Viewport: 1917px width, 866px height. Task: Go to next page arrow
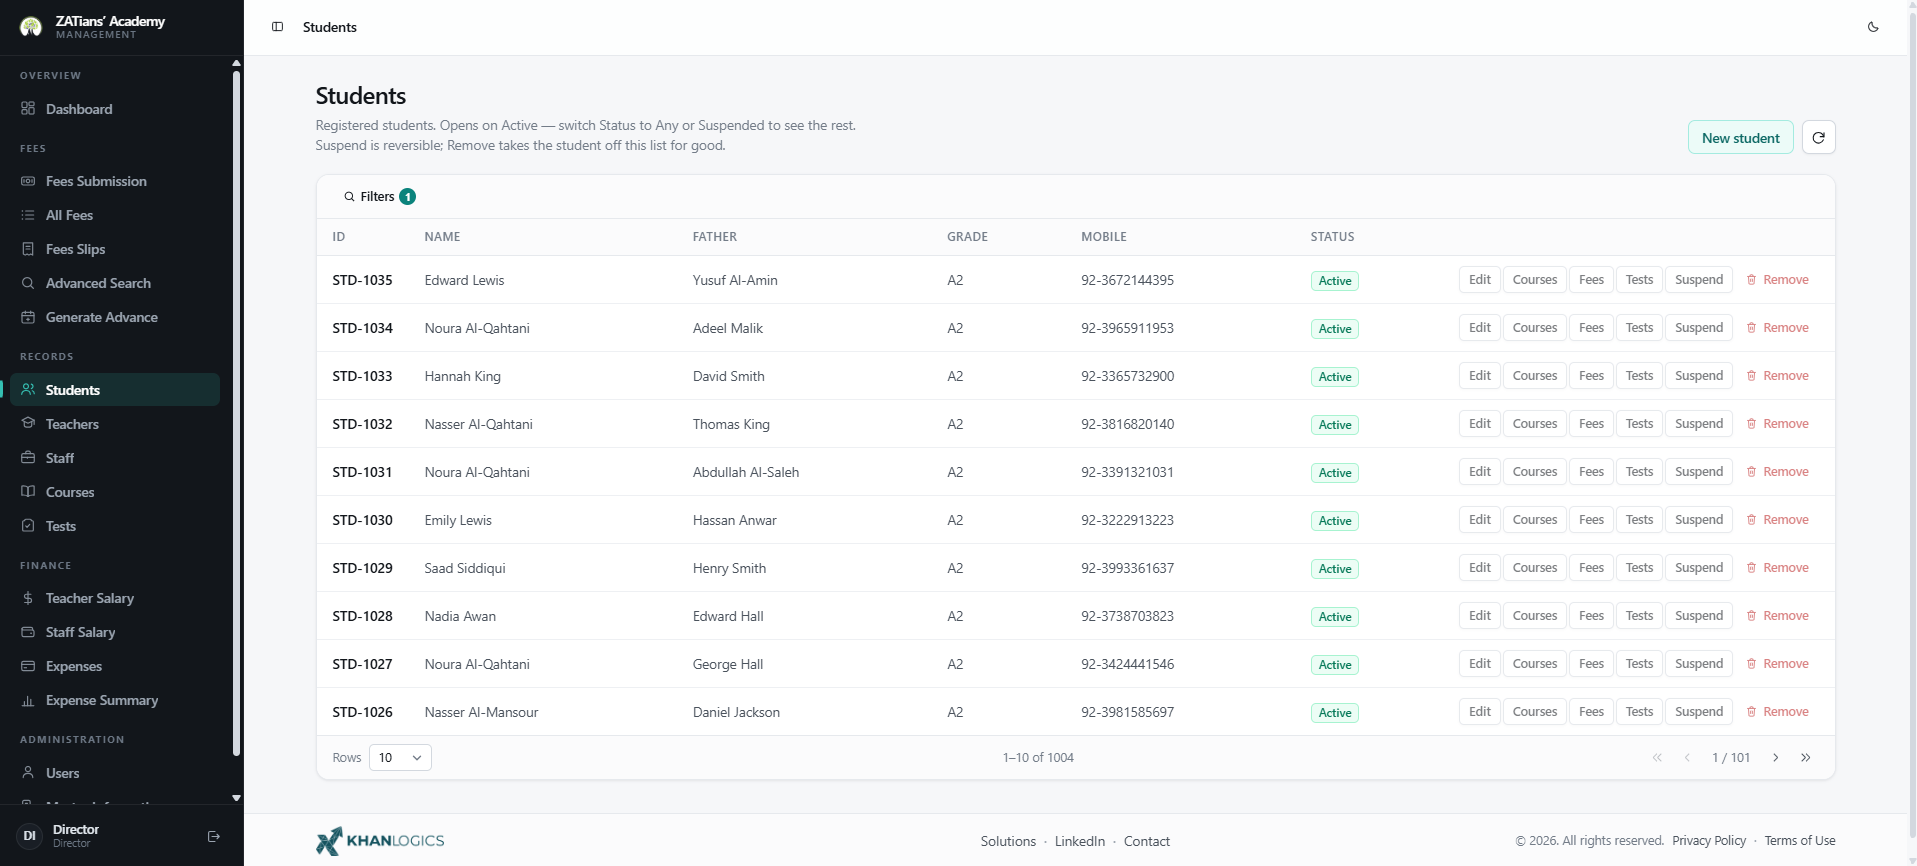point(1776,758)
